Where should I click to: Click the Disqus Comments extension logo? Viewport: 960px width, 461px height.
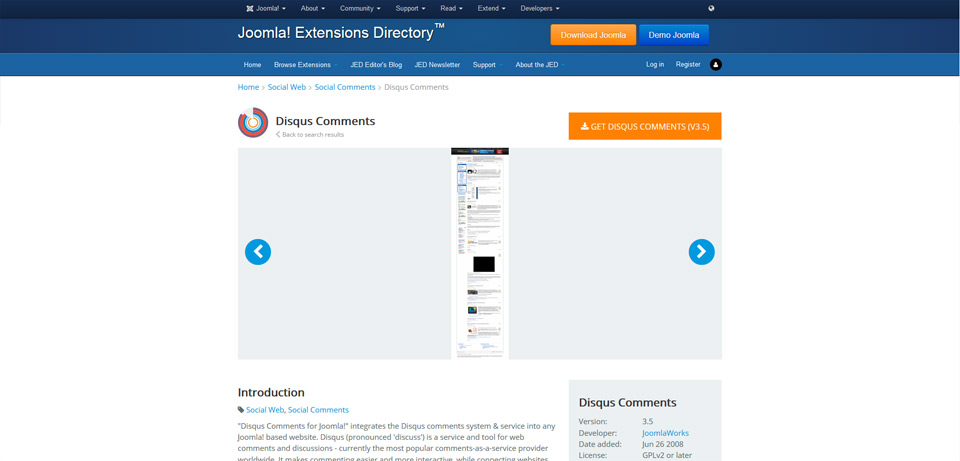253,122
